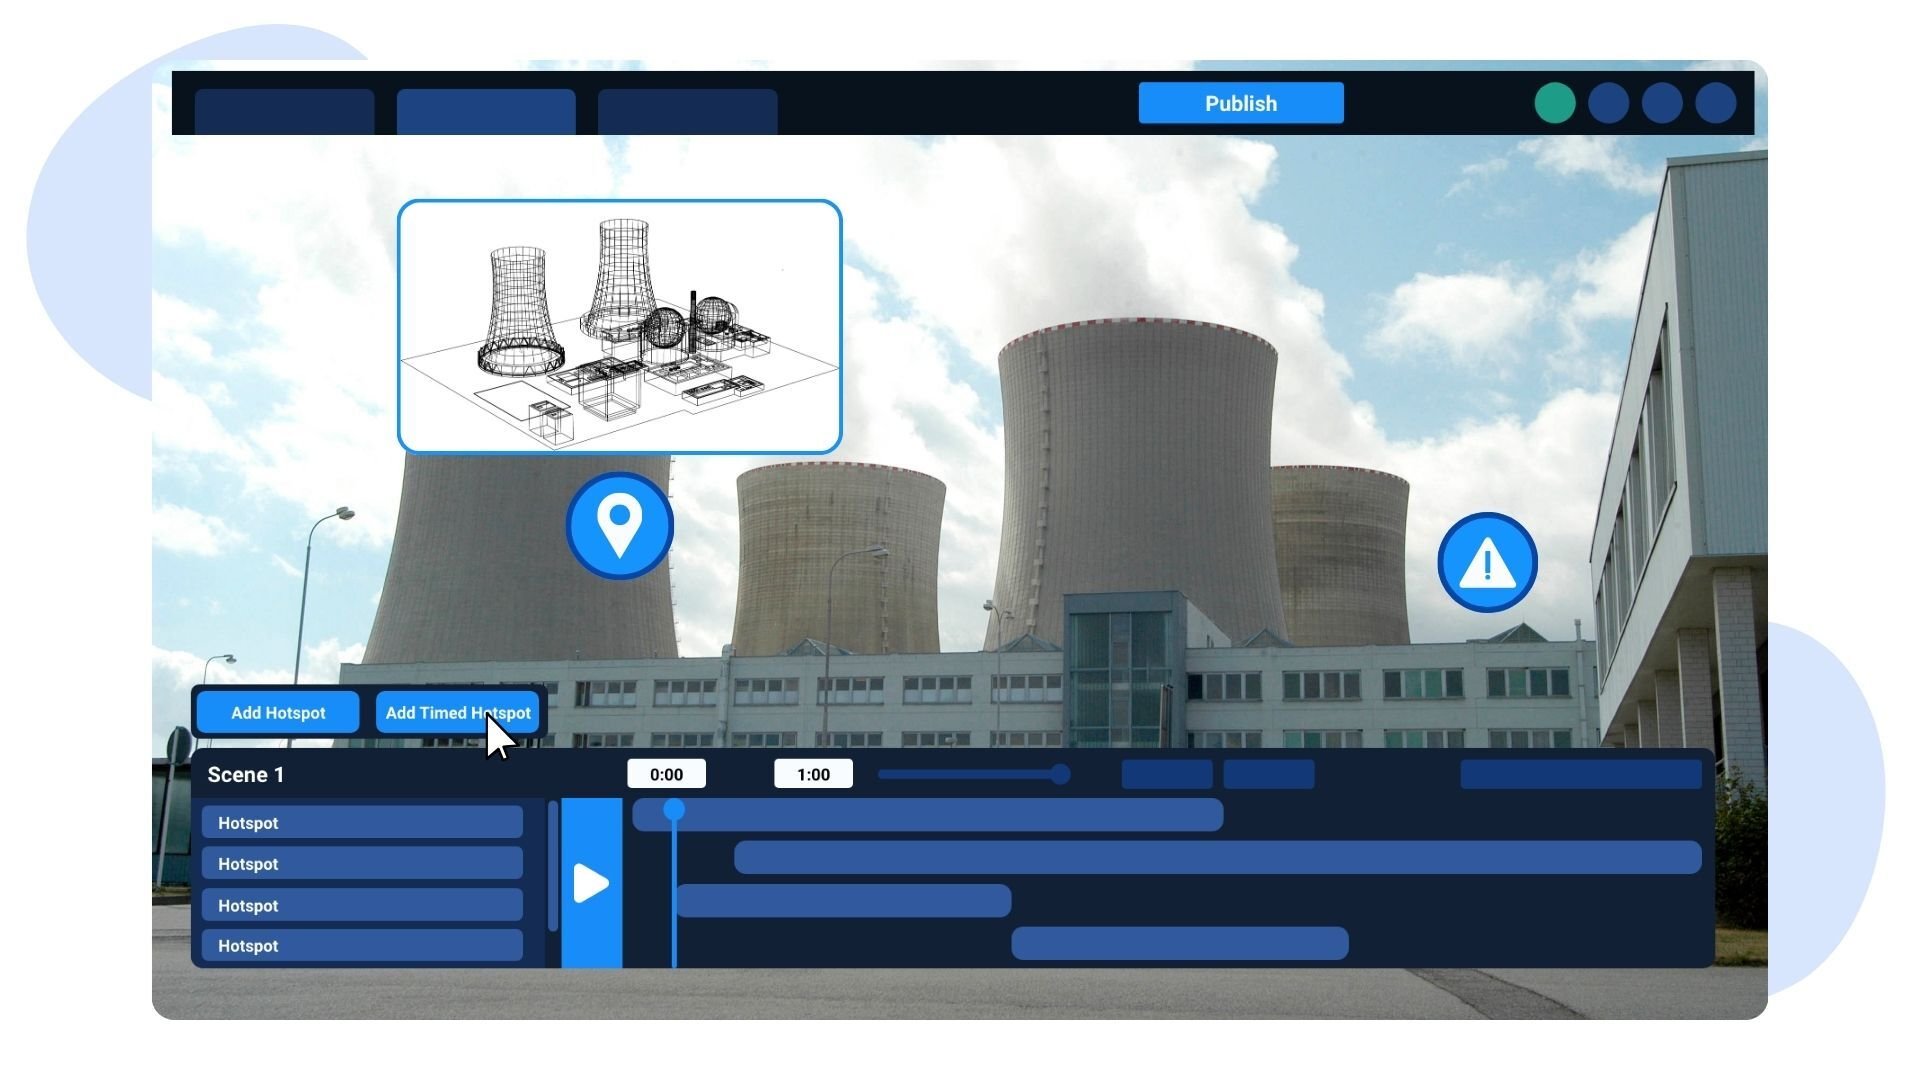The width and height of the screenshot is (1920, 1080).
Task: Click the timeline playhead marker
Action: click(674, 810)
